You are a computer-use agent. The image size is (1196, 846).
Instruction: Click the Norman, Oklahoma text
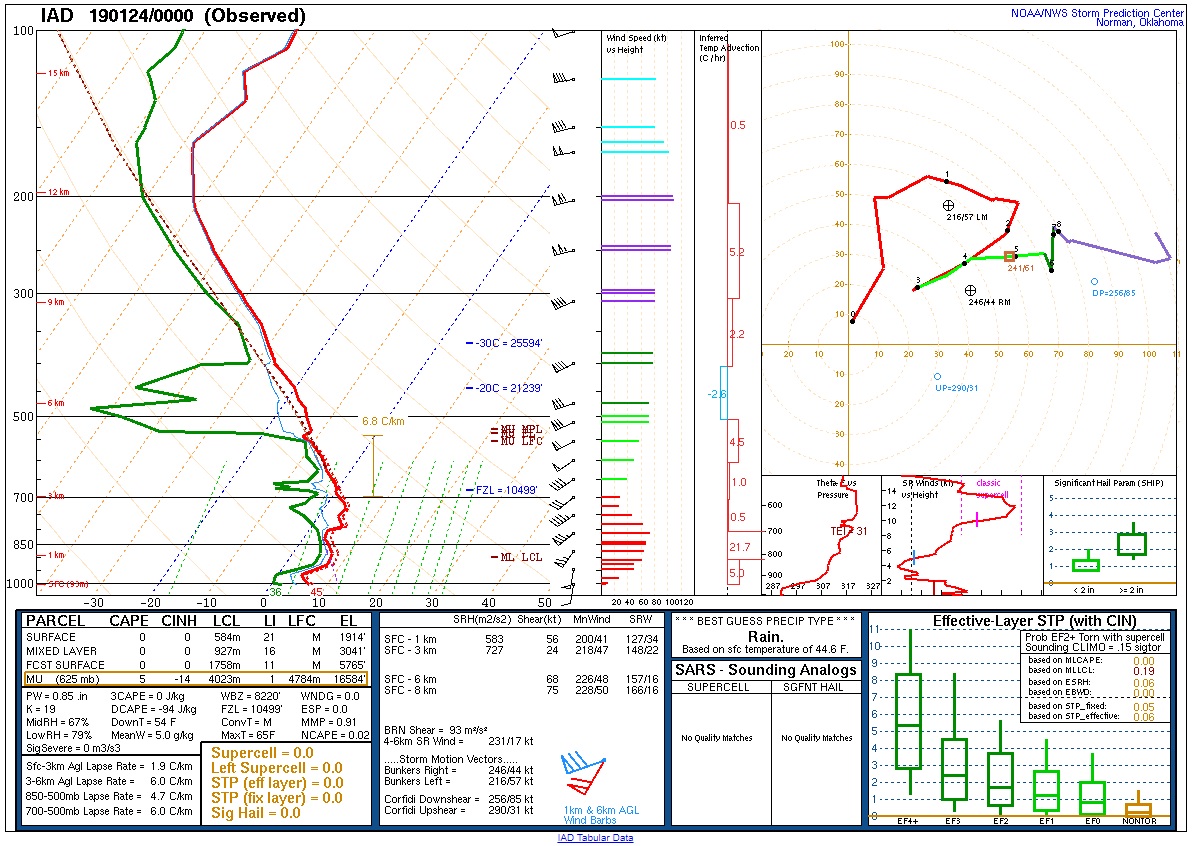click(1140, 23)
